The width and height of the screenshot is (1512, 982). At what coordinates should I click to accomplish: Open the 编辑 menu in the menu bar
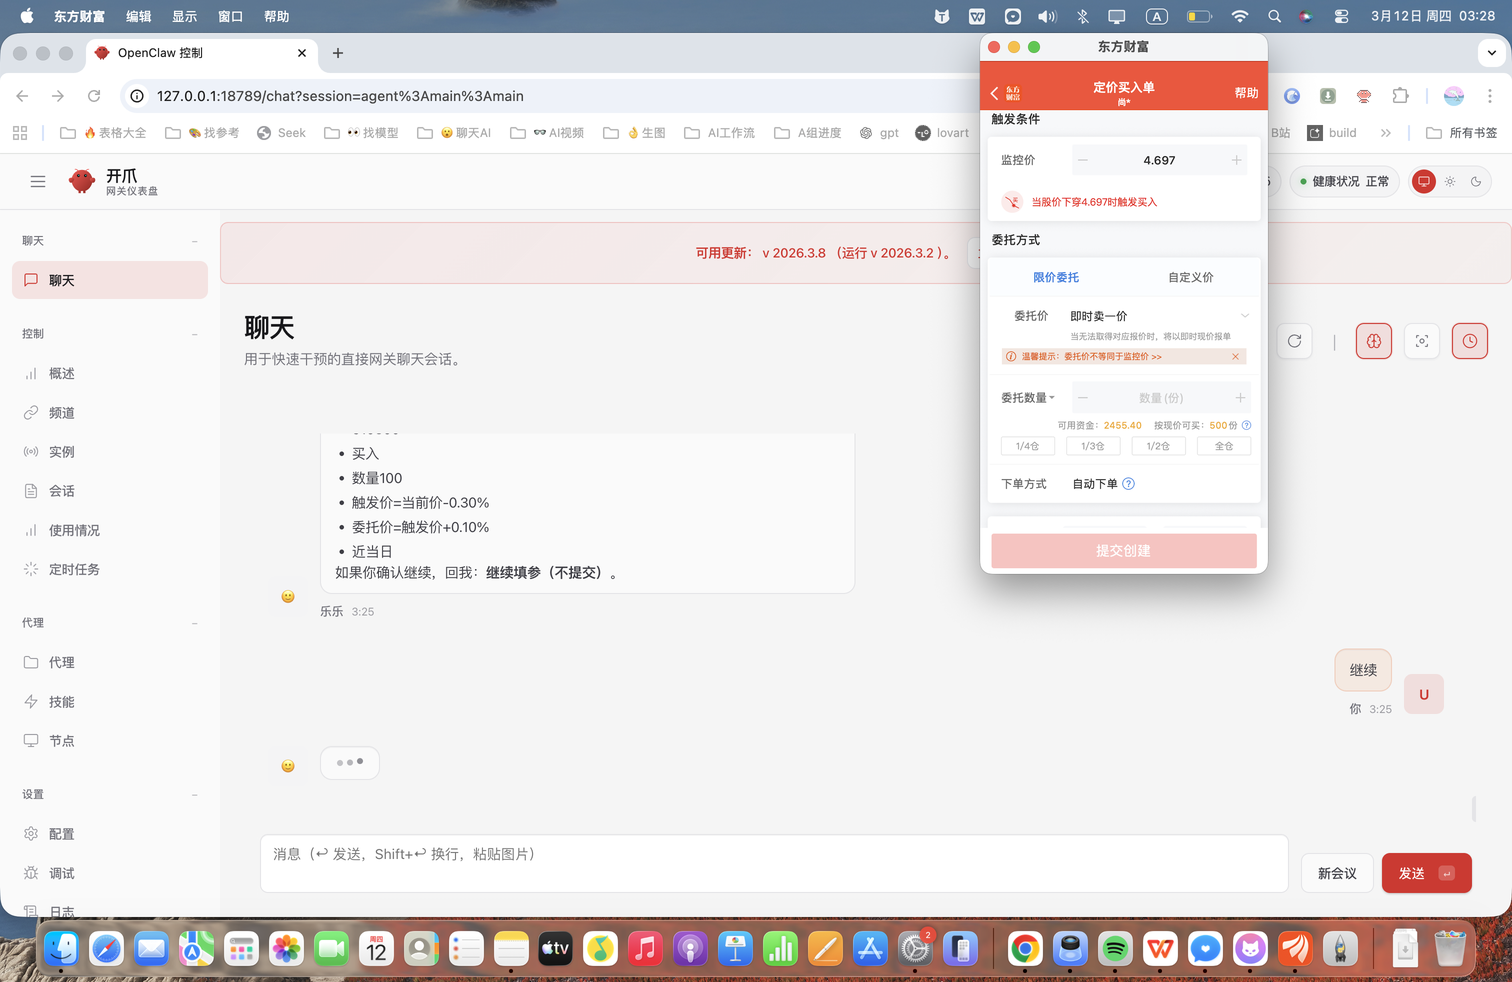tap(139, 16)
